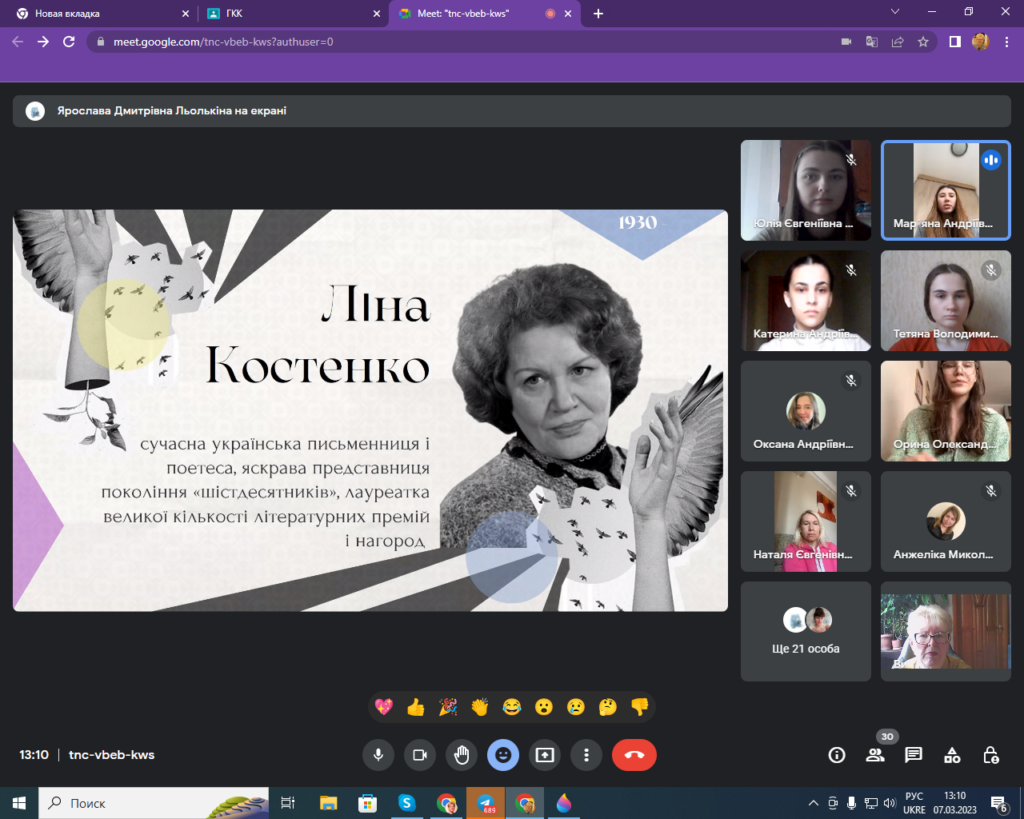Toggle the camera on or off
Viewport: 1024px width, 819px height.
coord(420,755)
